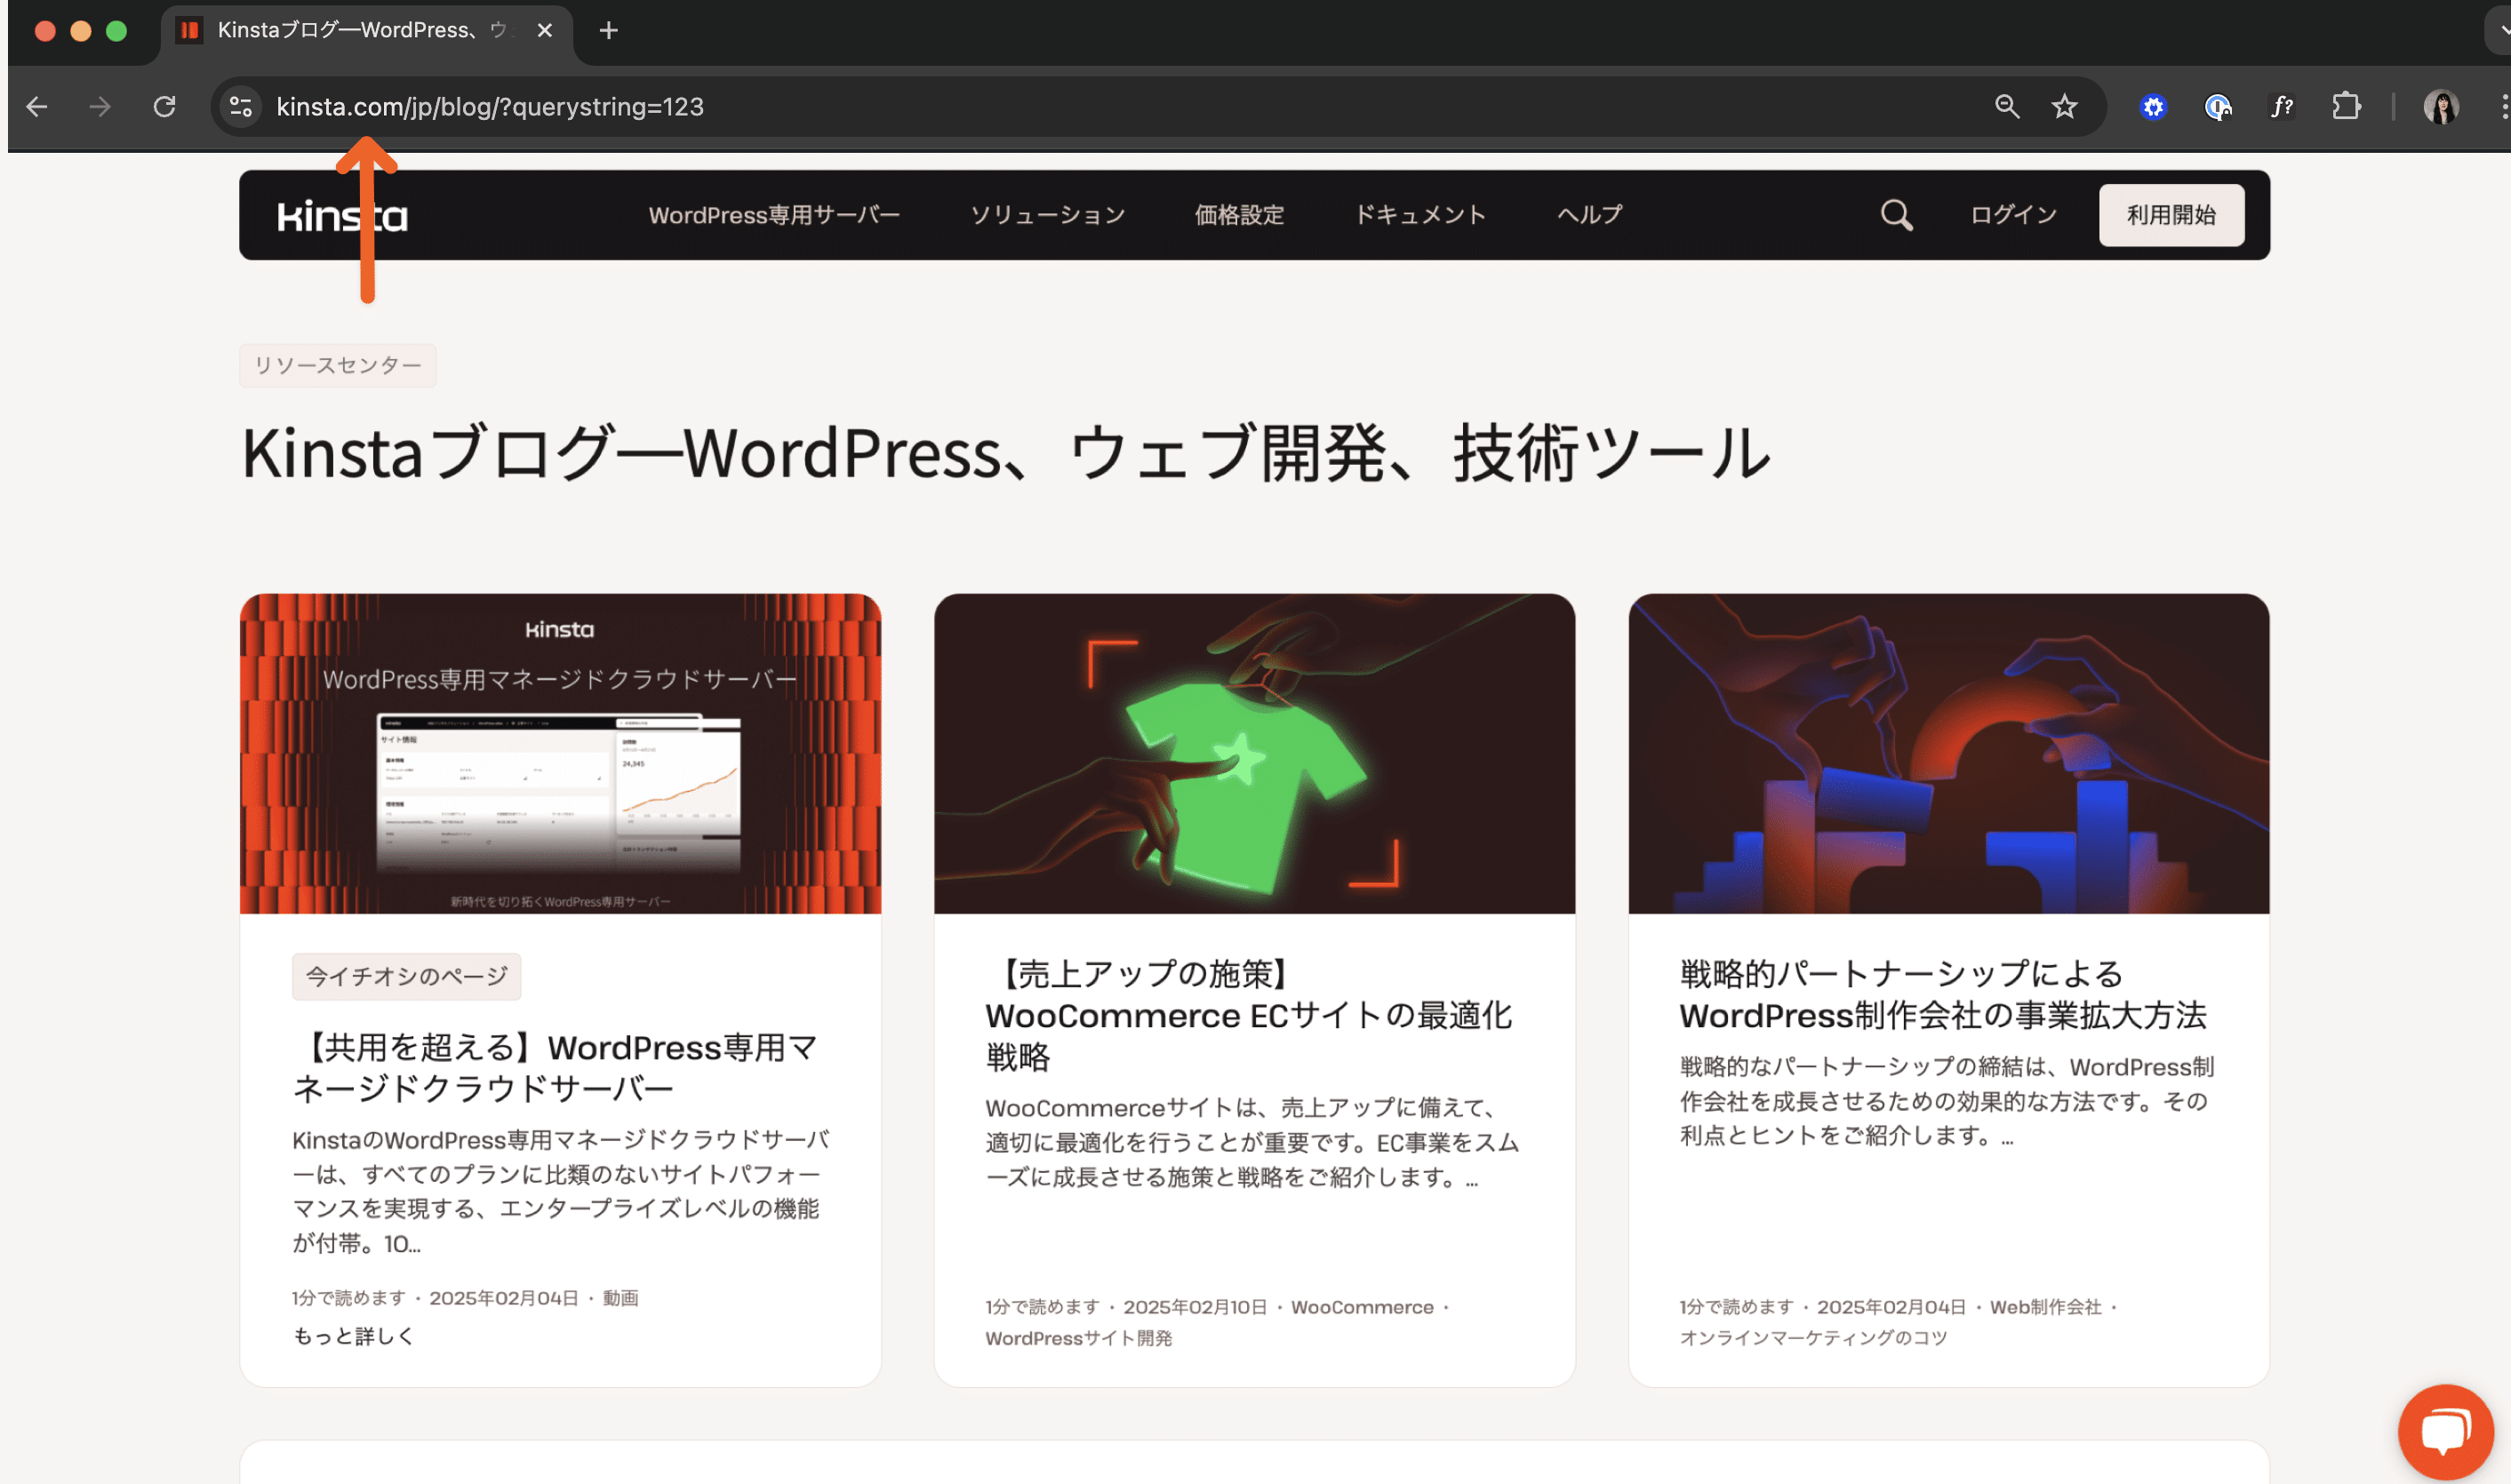2511x1484 pixels.
Task: Click the browser forward arrow
Action: (x=100, y=107)
